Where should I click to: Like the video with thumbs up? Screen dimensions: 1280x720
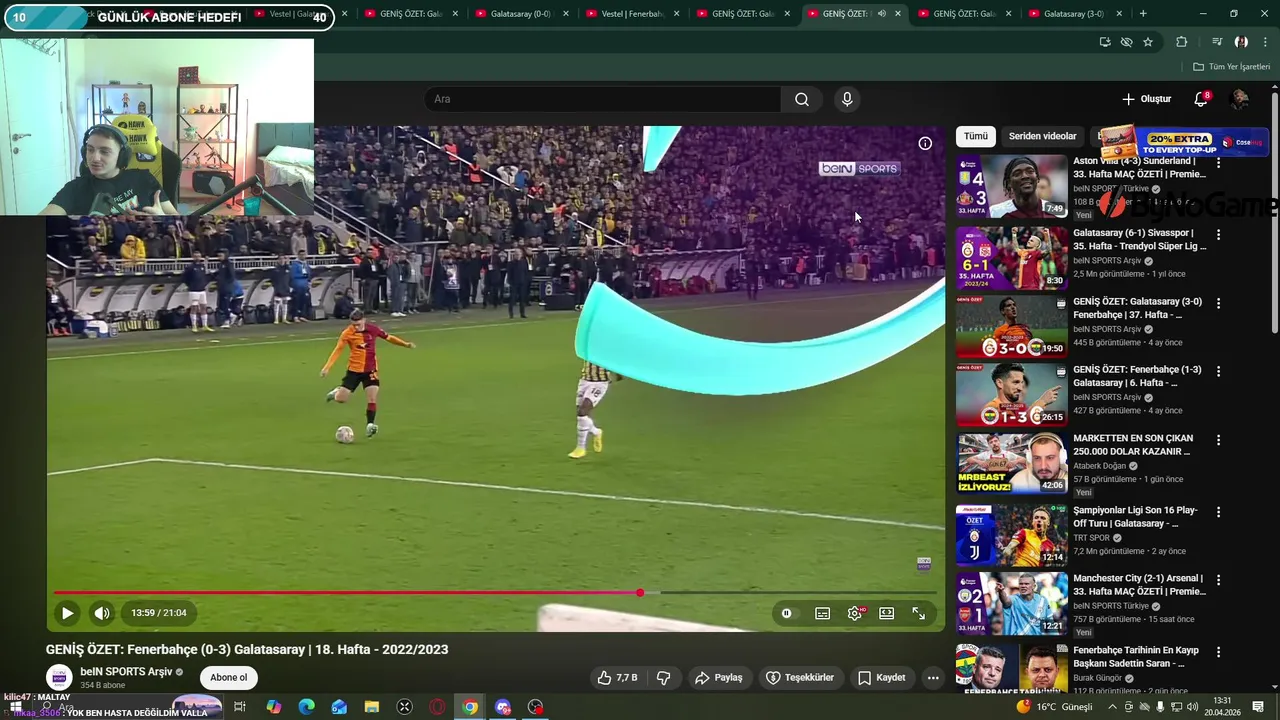point(617,677)
